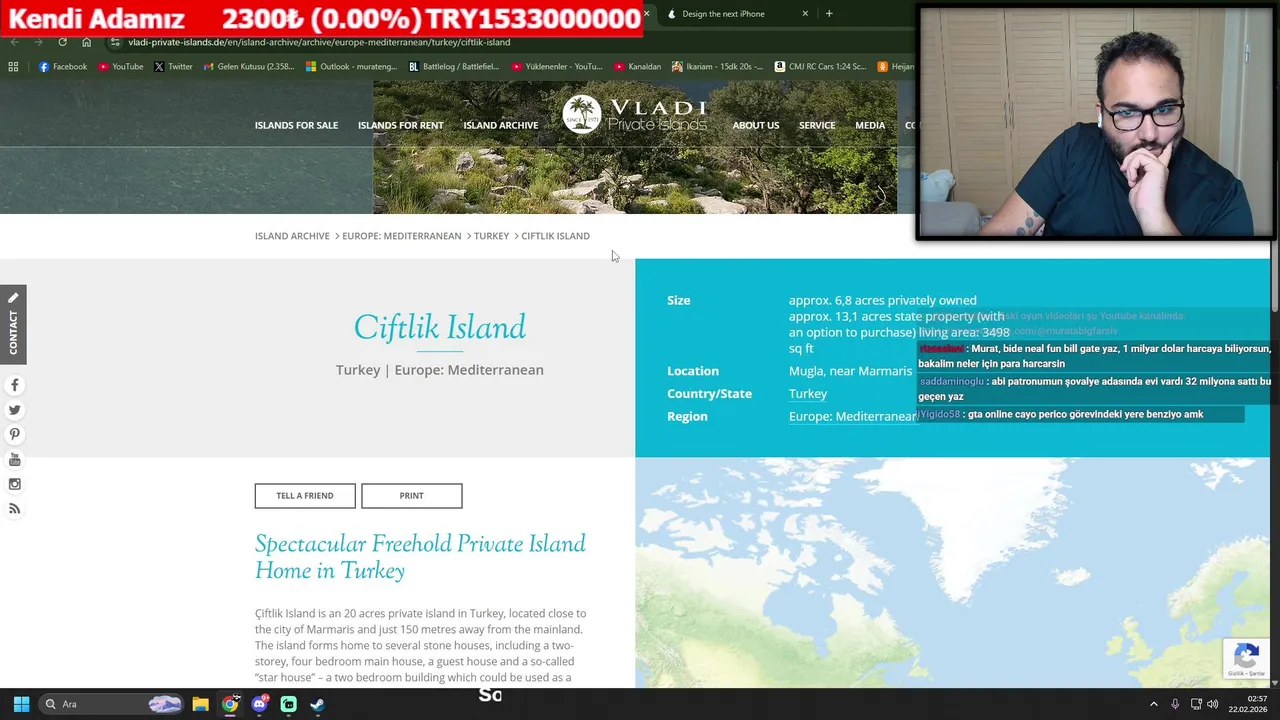Image resolution: width=1280 pixels, height=720 pixels.
Task: Click the microphone system tray icon
Action: [1175, 704]
